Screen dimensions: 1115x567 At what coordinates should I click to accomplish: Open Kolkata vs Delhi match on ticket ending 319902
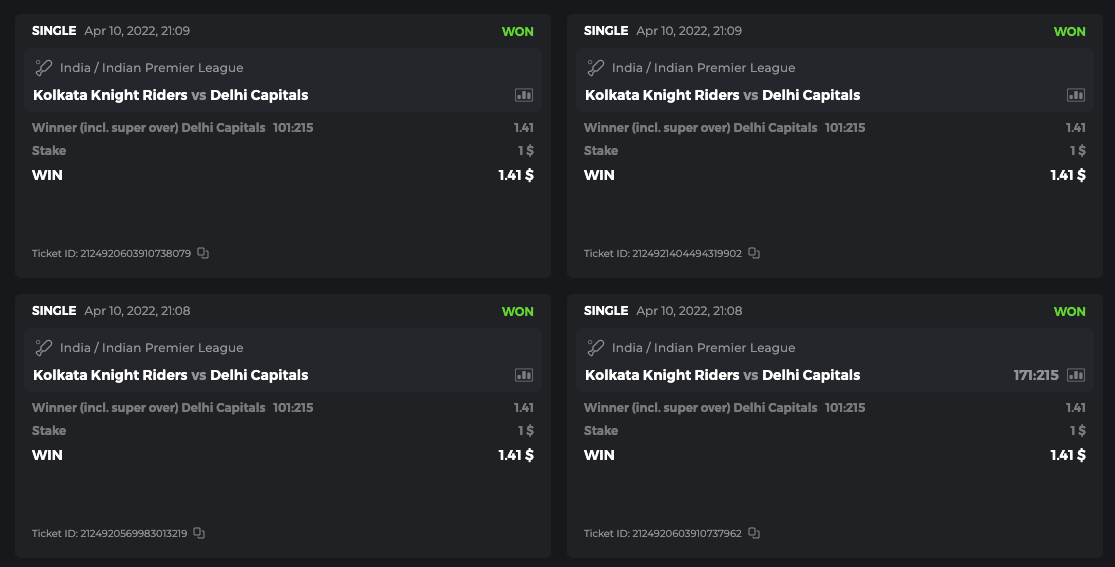[x=722, y=95]
